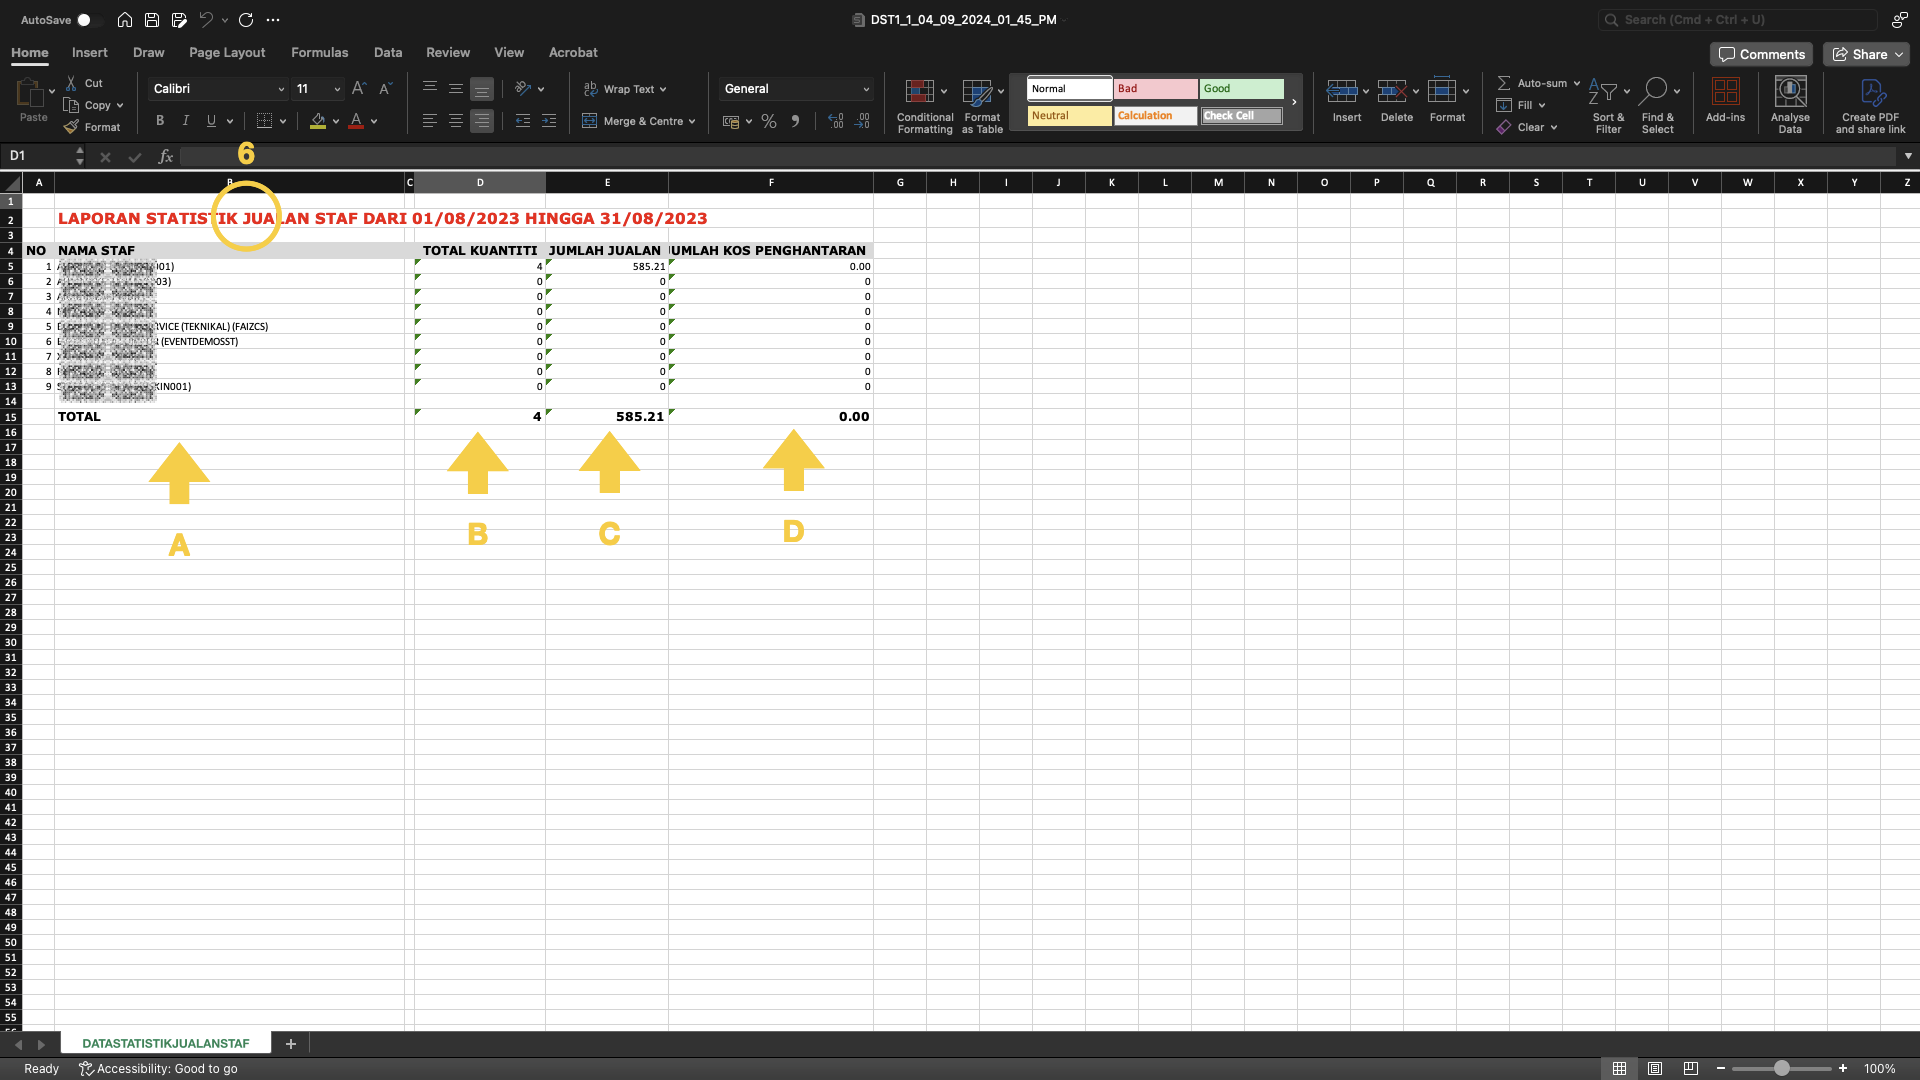Open the Calibri font name dropdown
Screen dimensions: 1920x1080
(281, 89)
